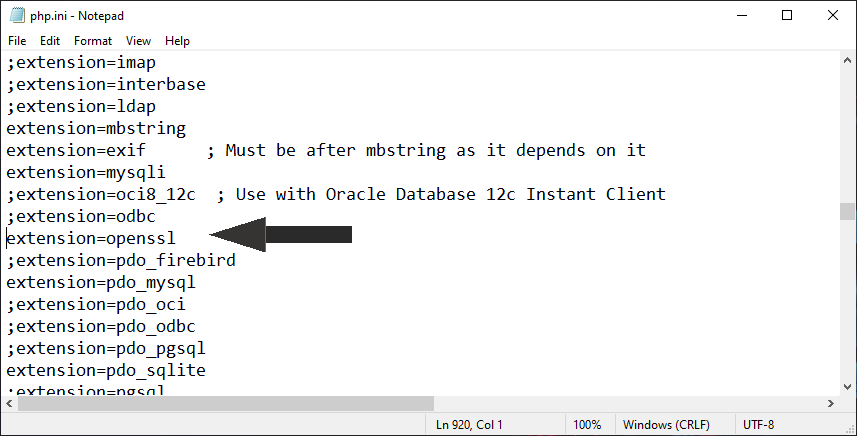Open the Help menu
This screenshot has width=857, height=436.
177,41
